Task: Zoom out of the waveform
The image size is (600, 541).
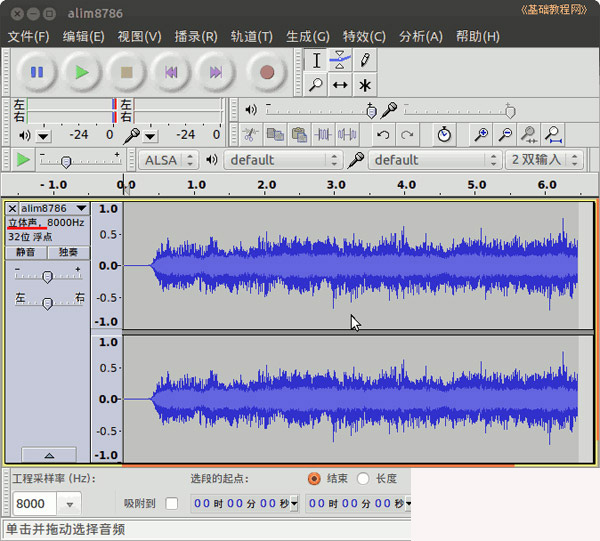Action: click(505, 134)
